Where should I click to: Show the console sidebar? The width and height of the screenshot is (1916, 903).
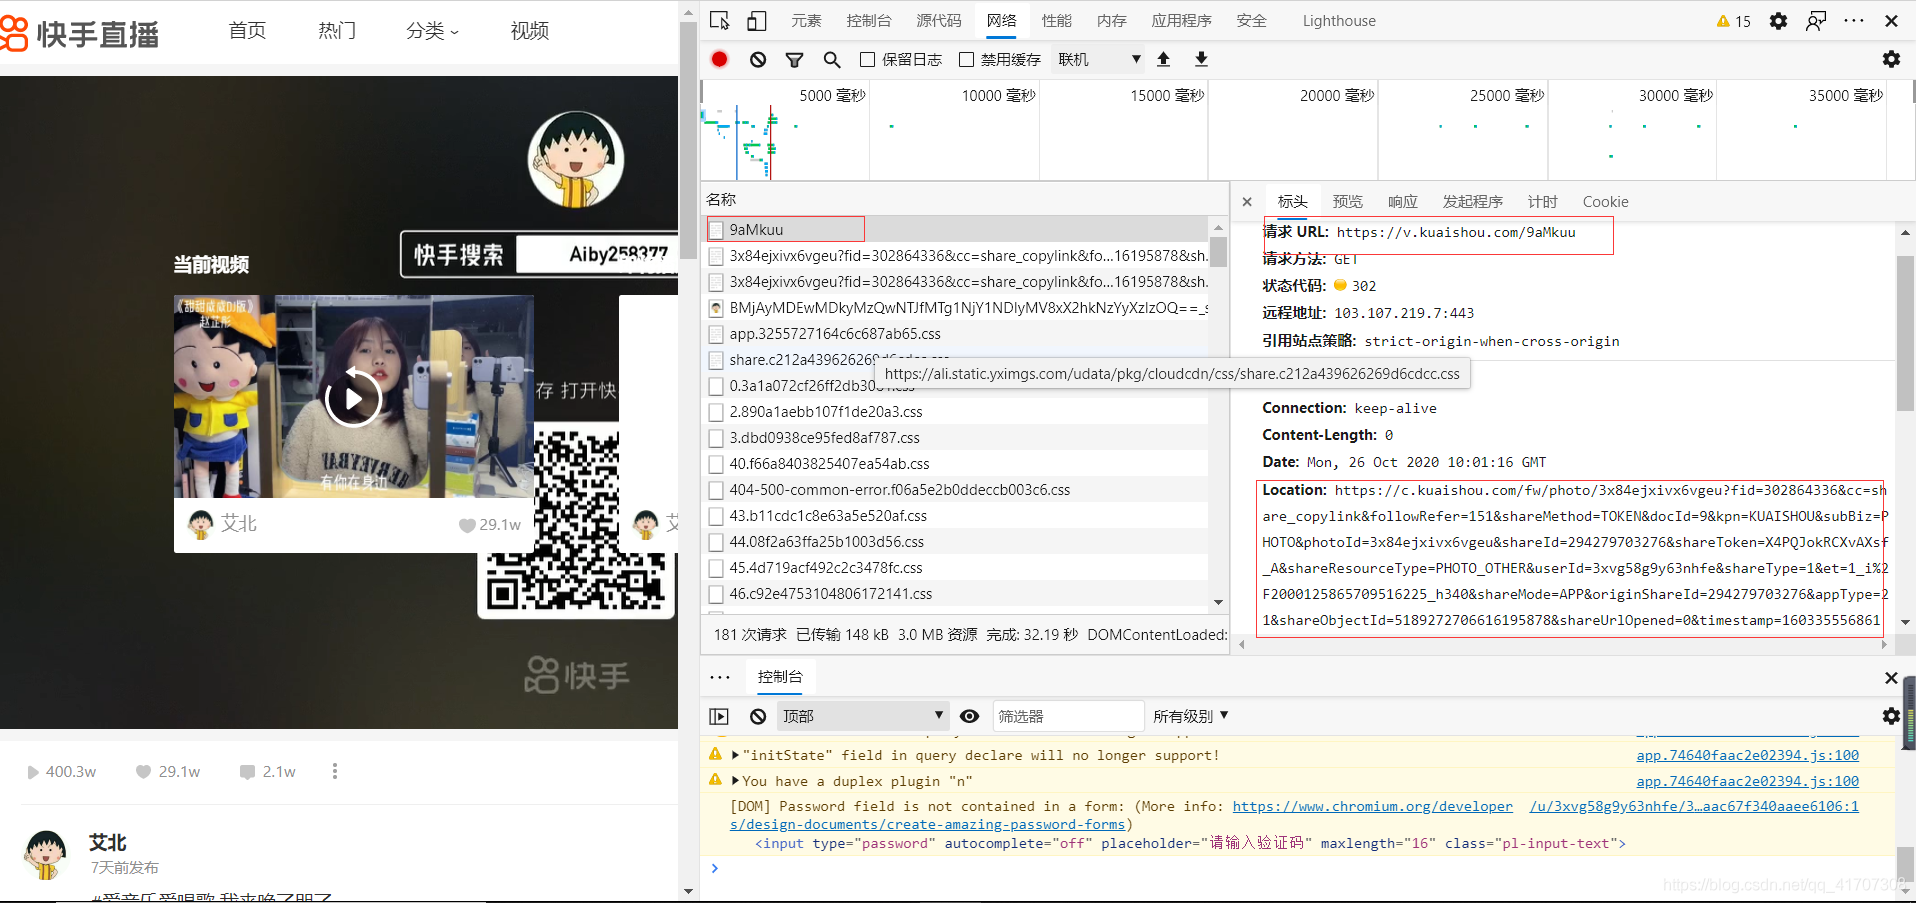719,716
